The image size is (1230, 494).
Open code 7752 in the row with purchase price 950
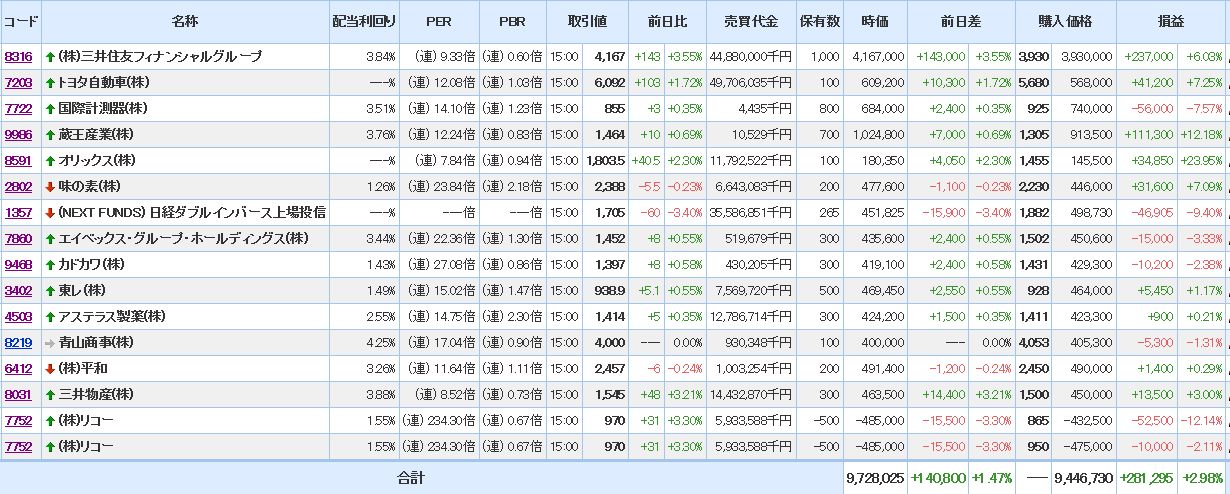click(x=18, y=447)
